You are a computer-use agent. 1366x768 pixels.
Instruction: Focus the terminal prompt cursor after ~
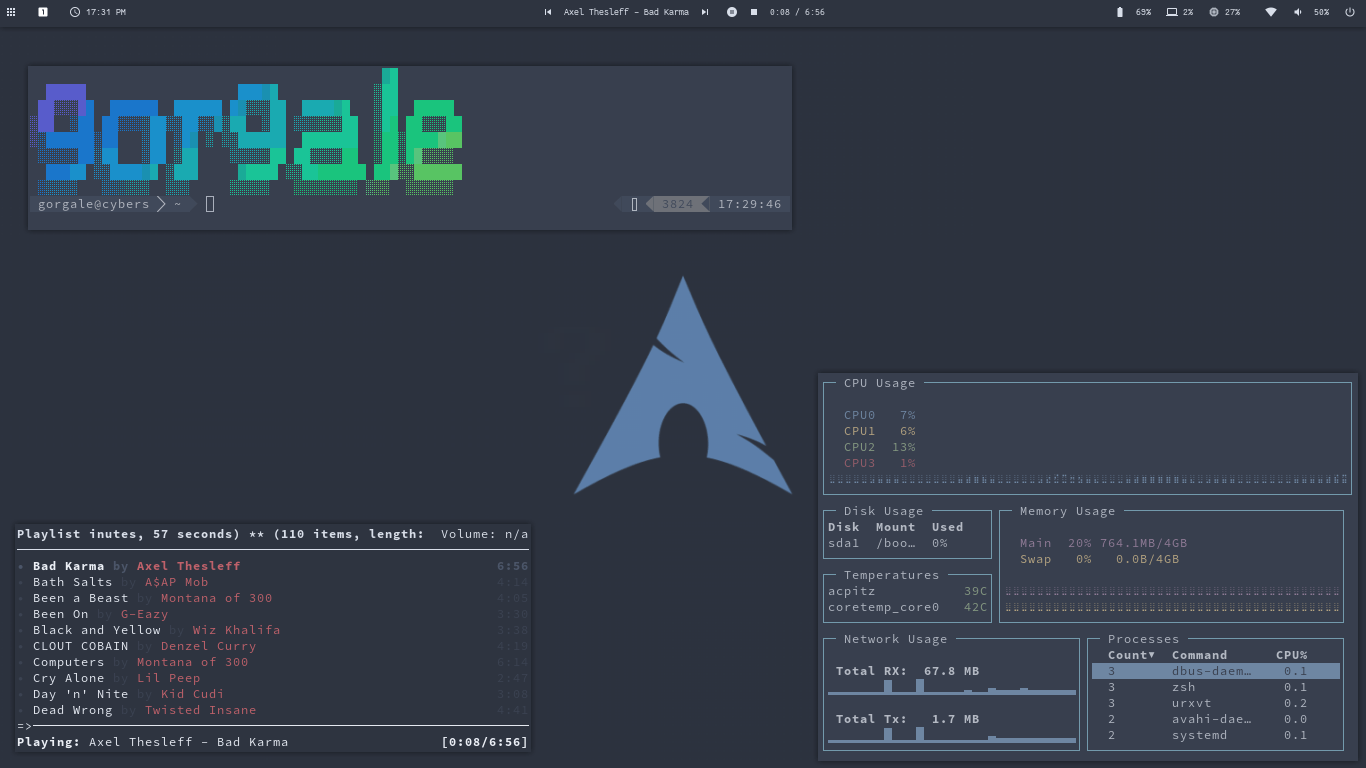coord(210,204)
